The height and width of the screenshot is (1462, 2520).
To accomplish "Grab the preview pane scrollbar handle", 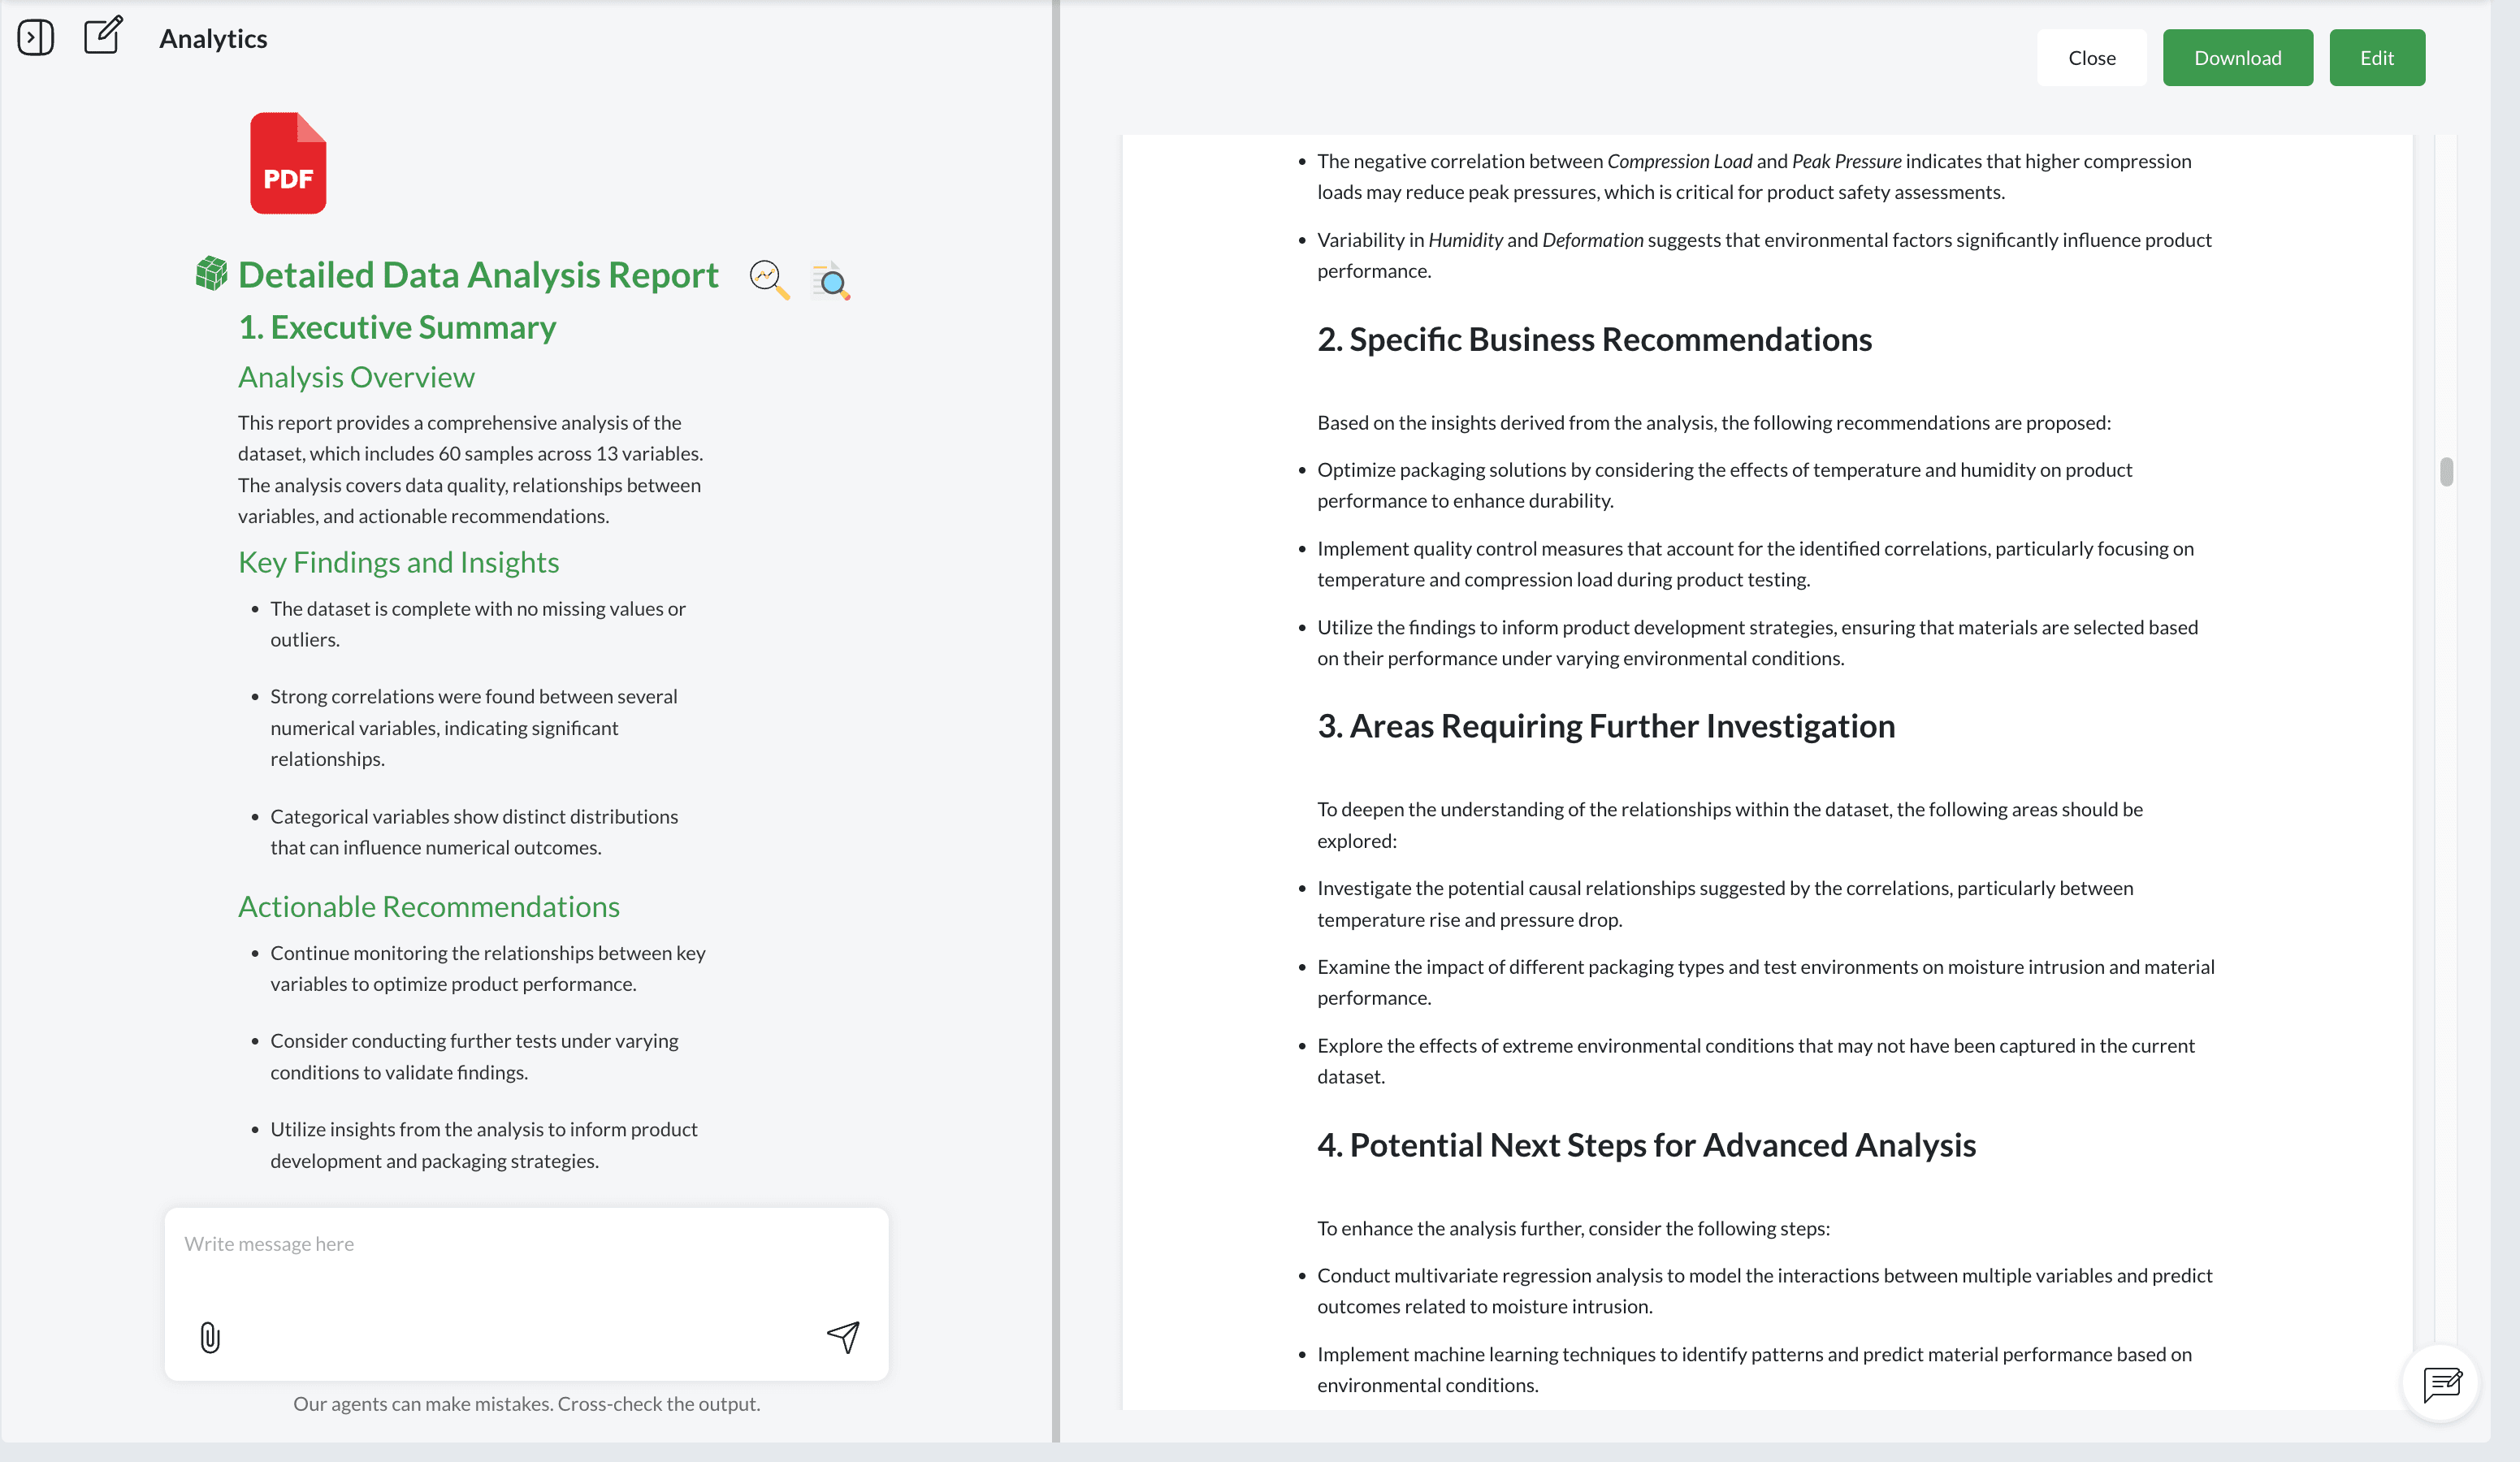I will pos(2447,470).
